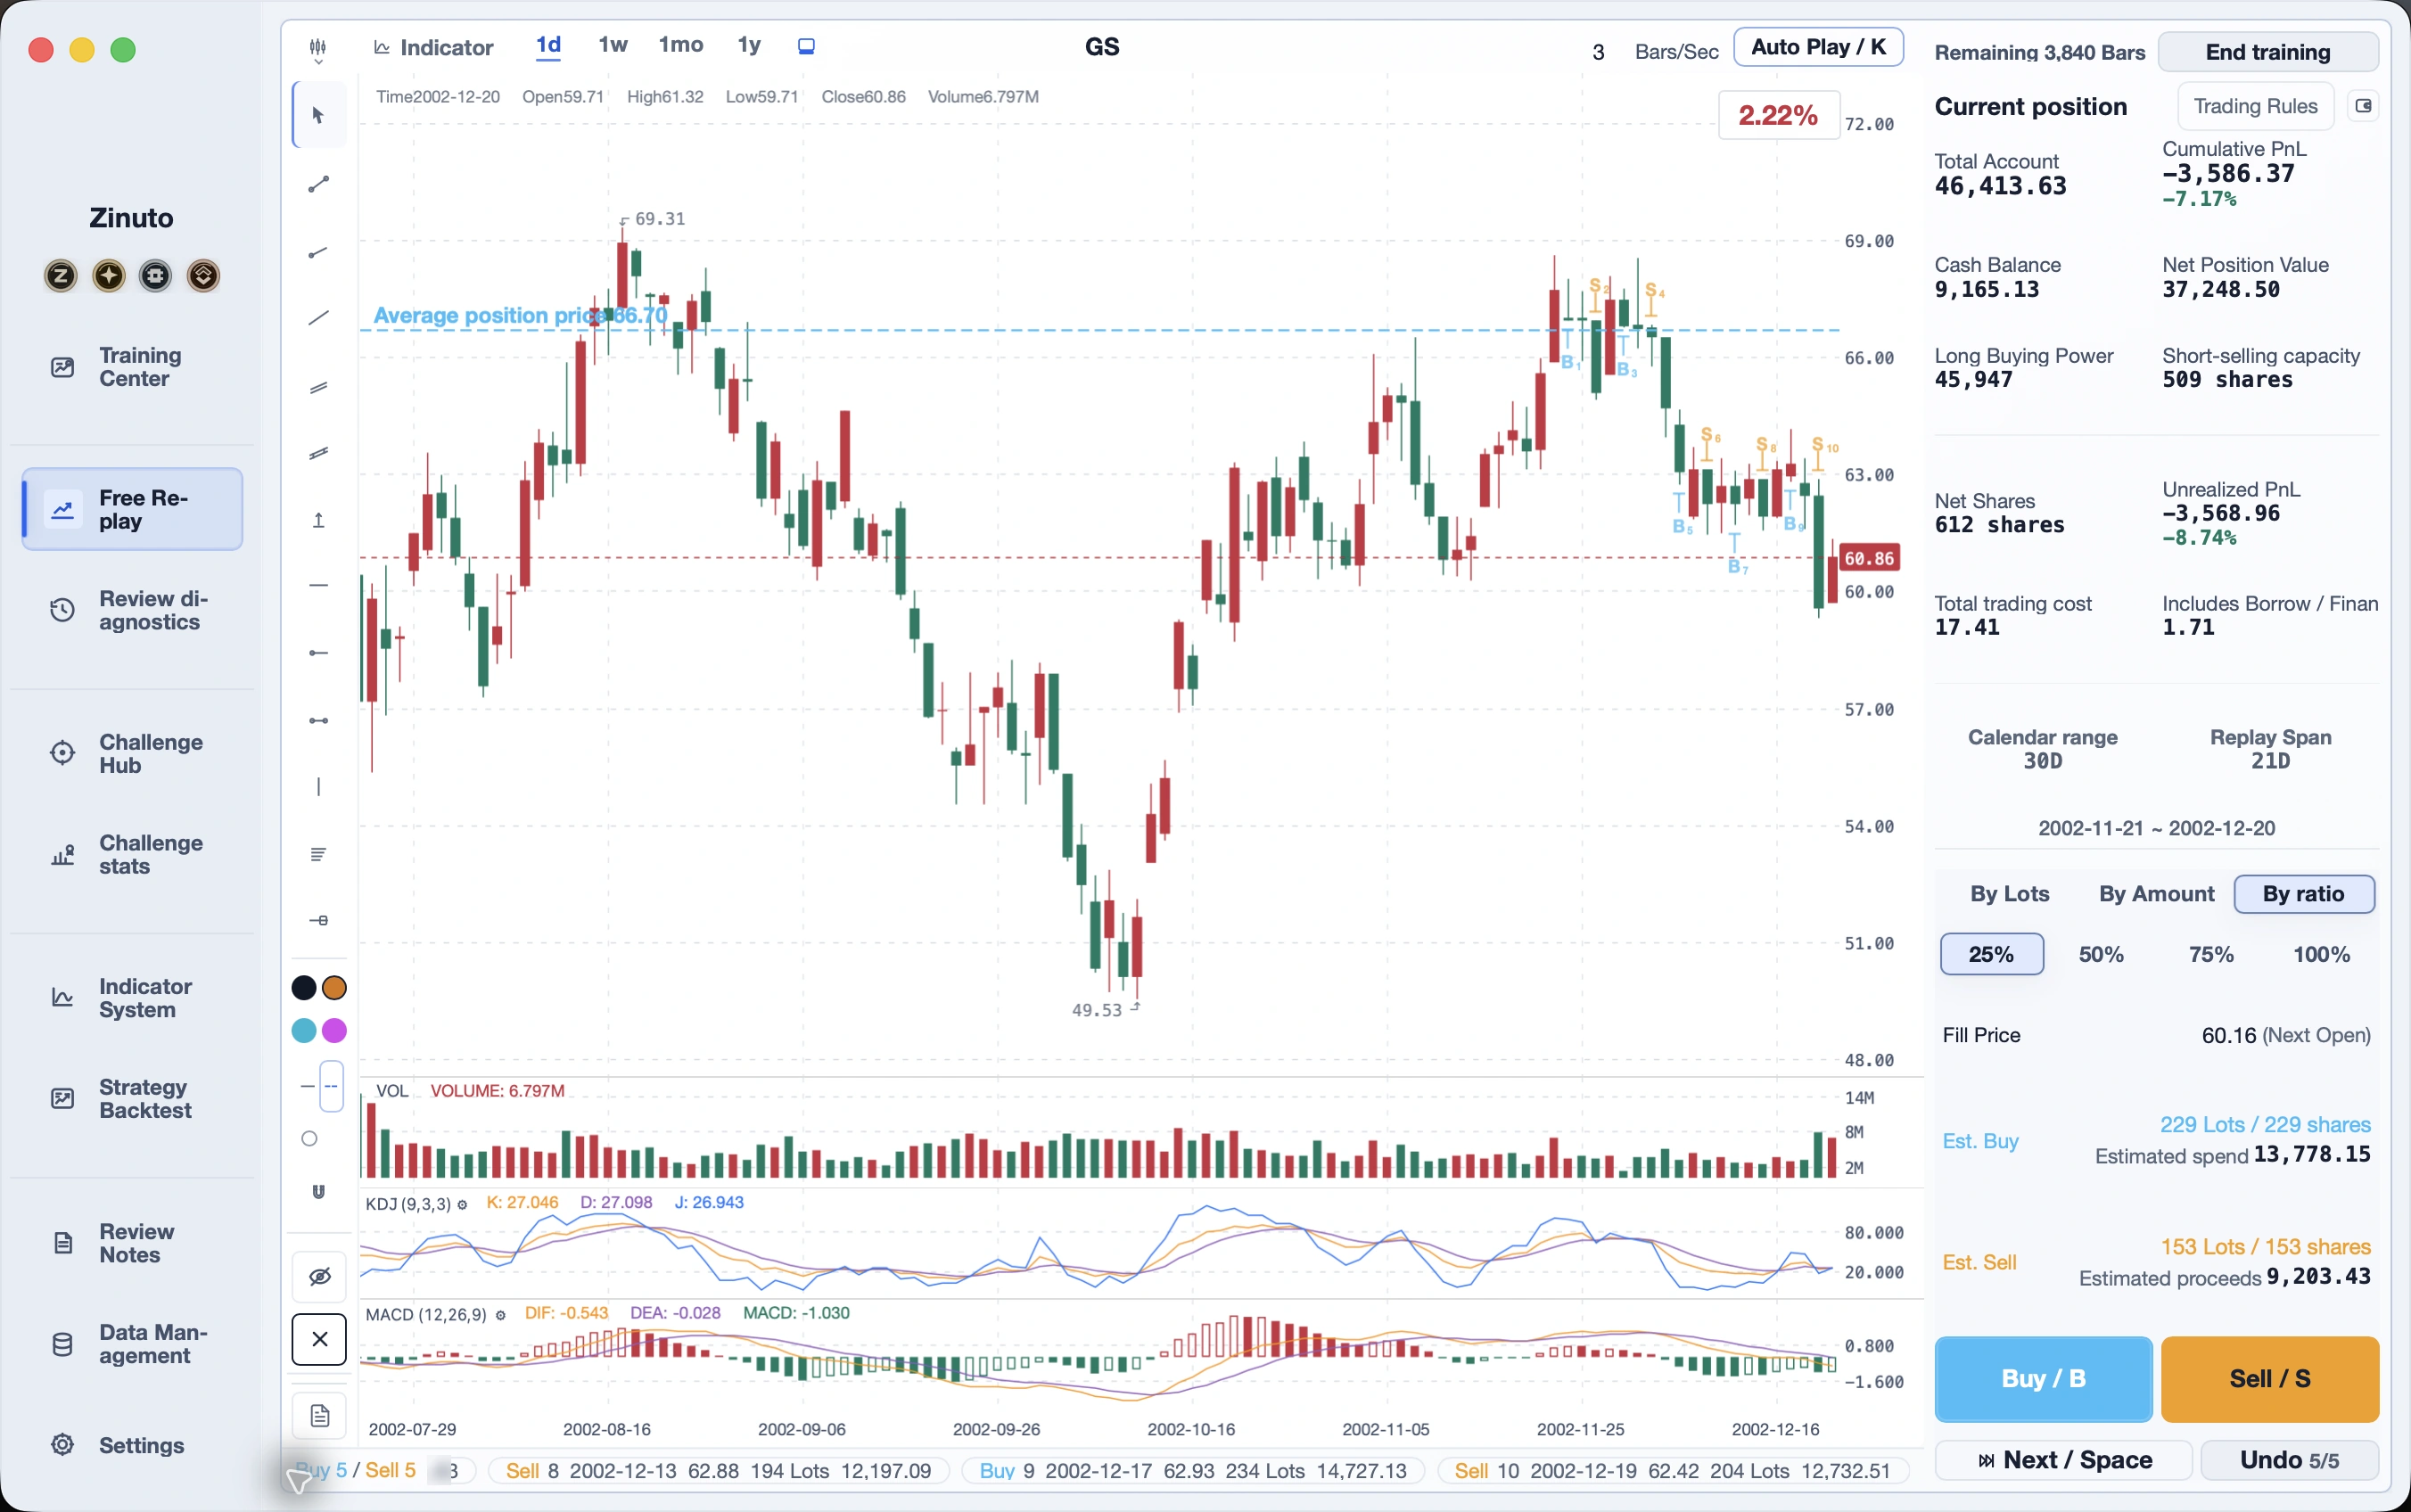Select the text annotation tool icon

point(318,854)
